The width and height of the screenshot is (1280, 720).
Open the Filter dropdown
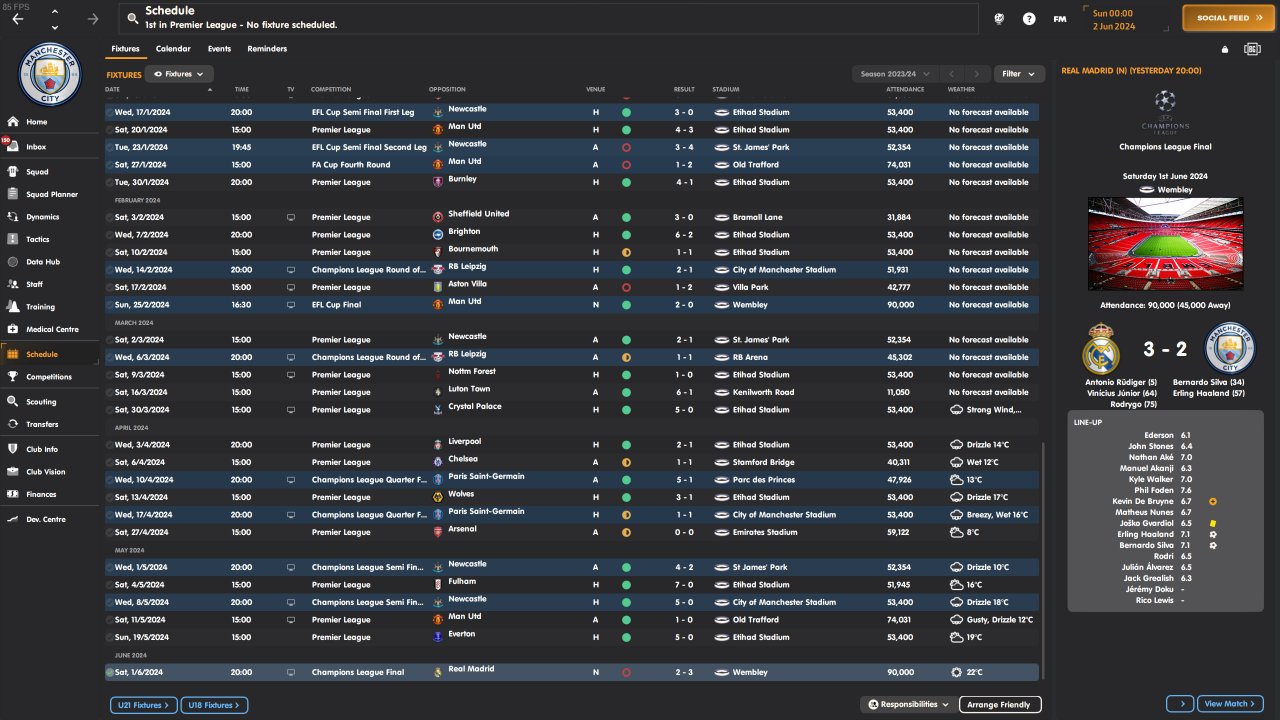pos(1019,74)
